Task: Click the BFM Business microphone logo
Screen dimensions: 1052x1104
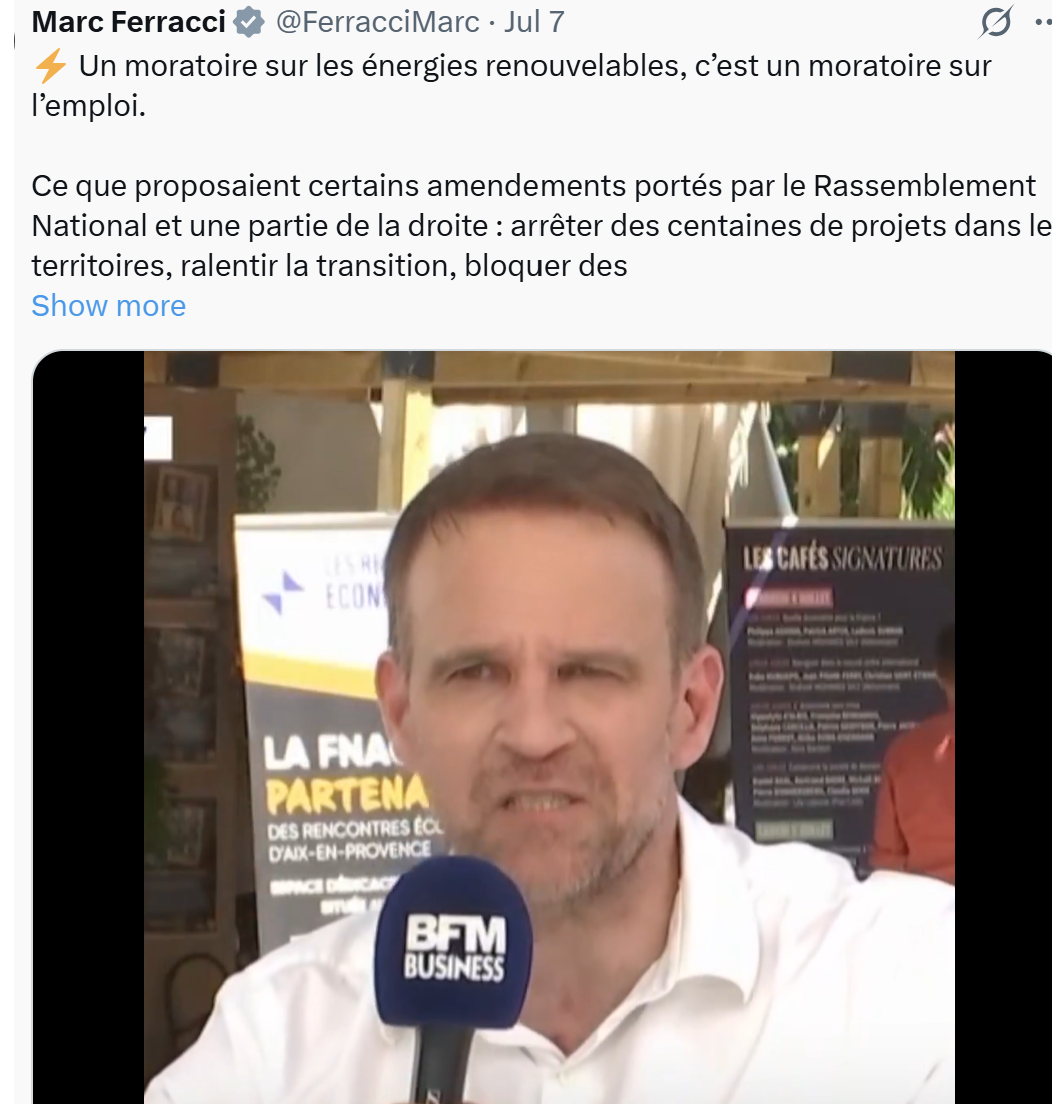Action: 454,947
